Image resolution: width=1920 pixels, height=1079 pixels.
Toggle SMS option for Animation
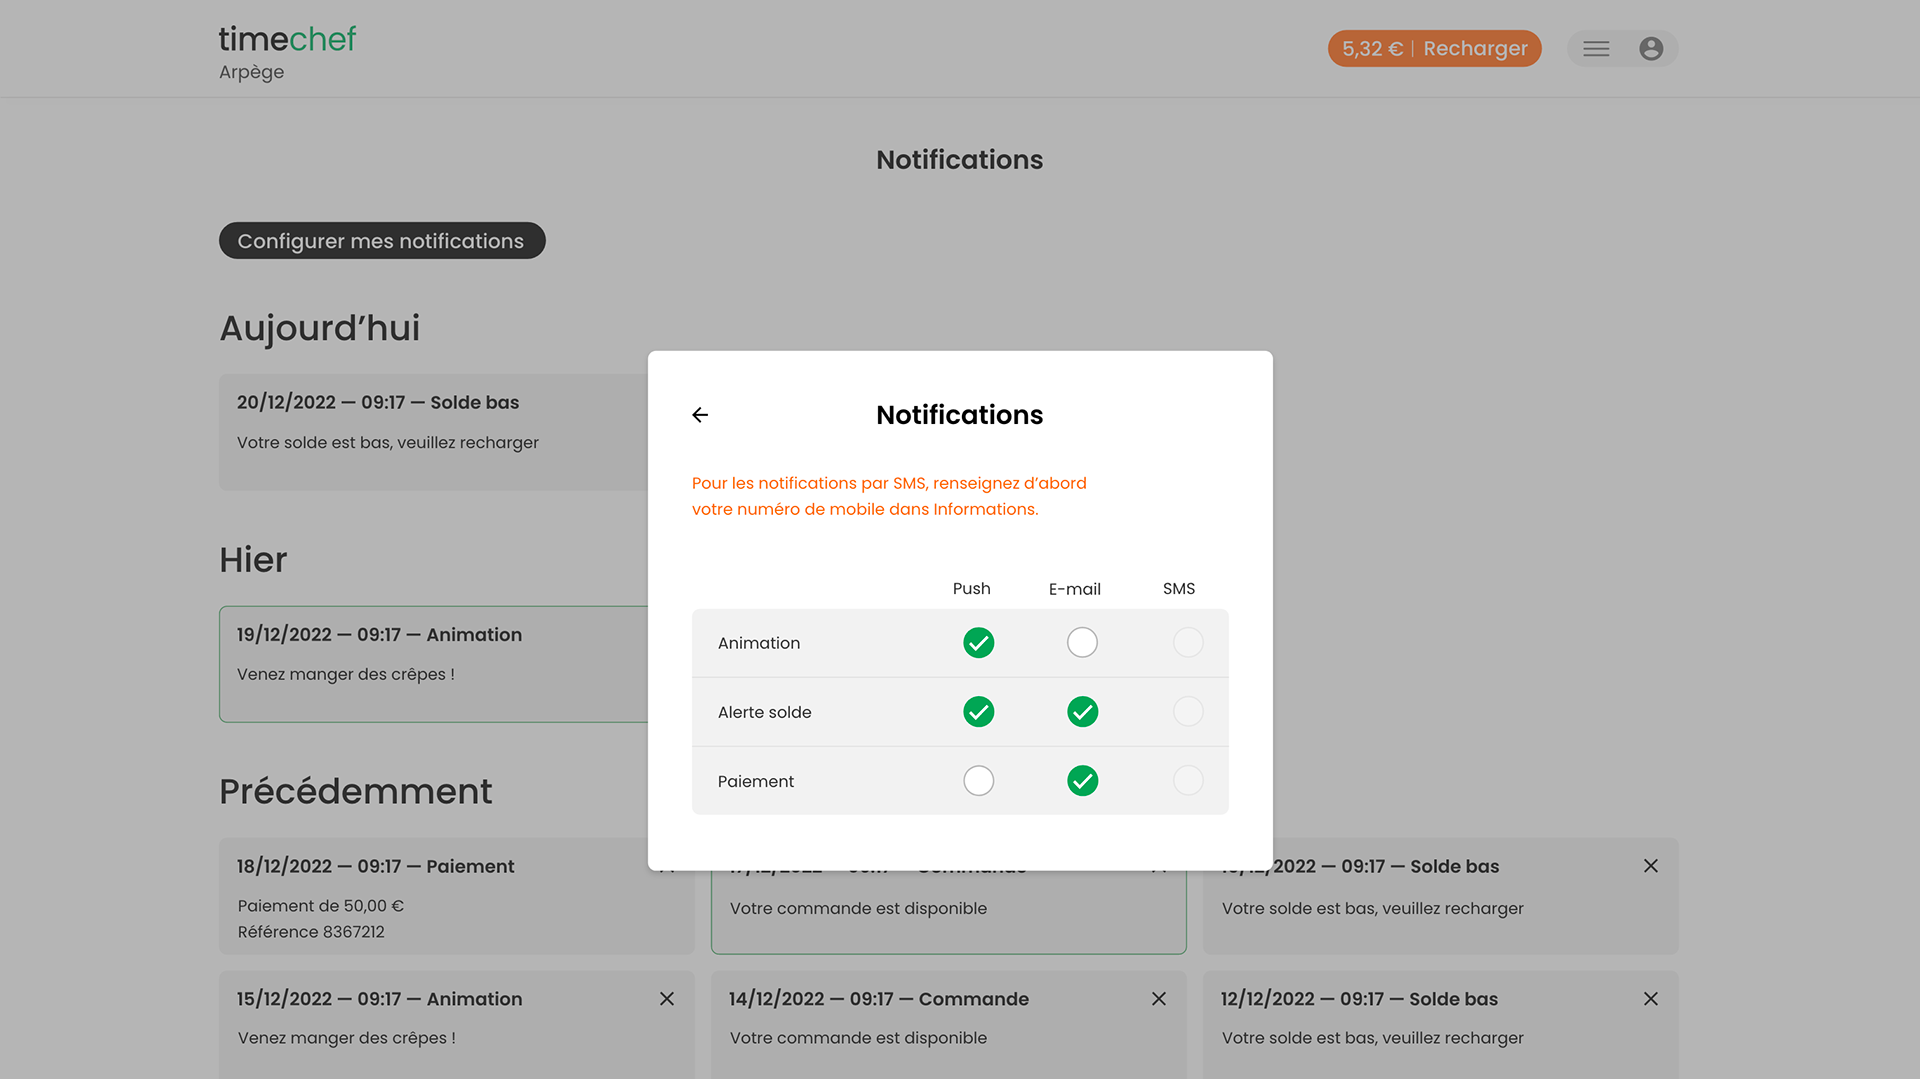click(x=1188, y=643)
